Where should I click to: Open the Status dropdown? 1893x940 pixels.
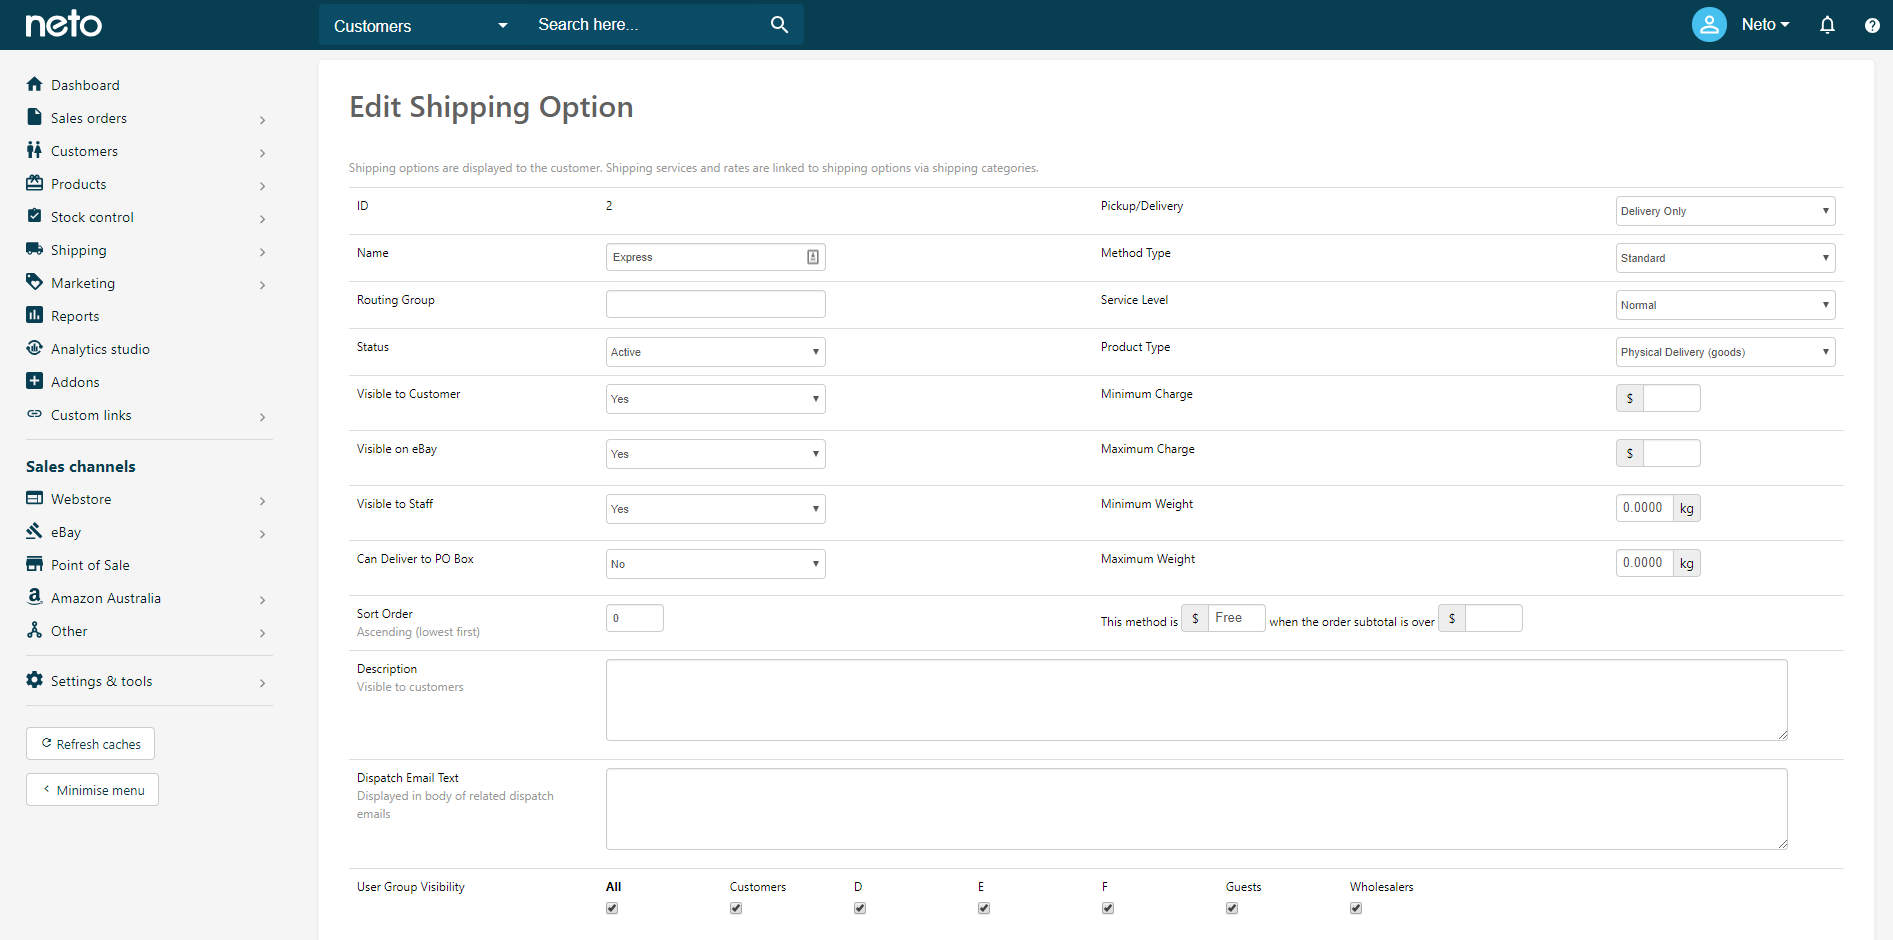(x=716, y=352)
